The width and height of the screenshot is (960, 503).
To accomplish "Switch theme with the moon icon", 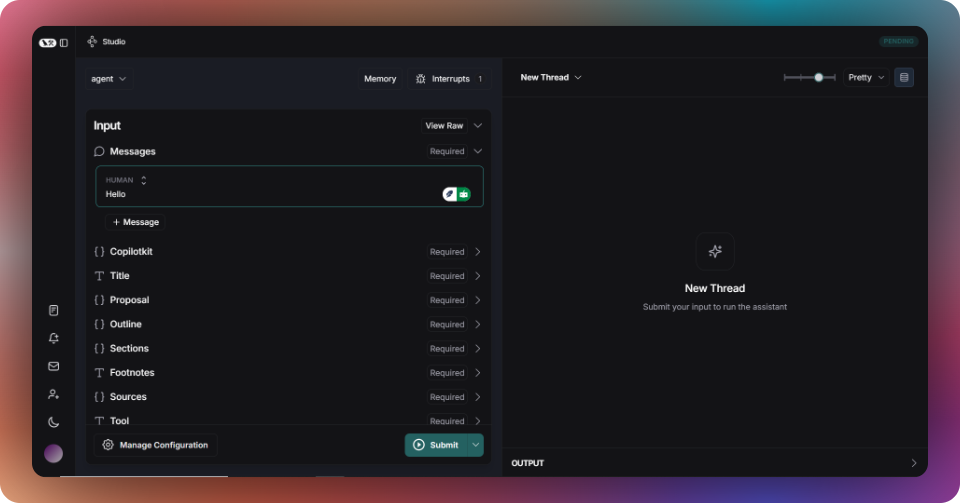I will pos(54,422).
